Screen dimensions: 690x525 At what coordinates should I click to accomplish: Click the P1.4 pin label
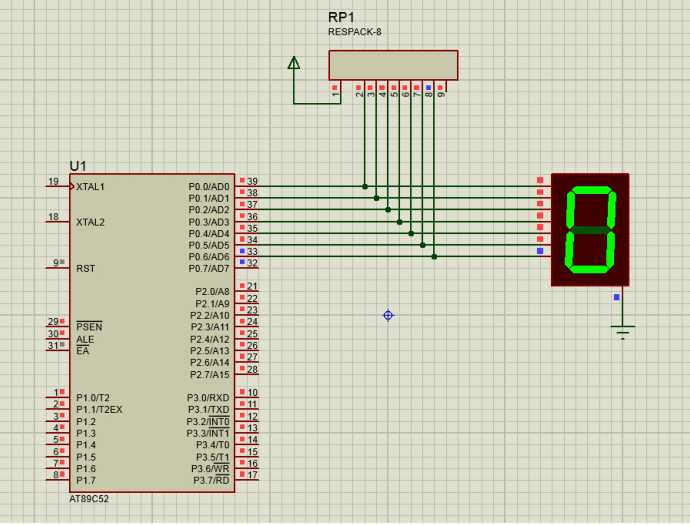[86, 445]
